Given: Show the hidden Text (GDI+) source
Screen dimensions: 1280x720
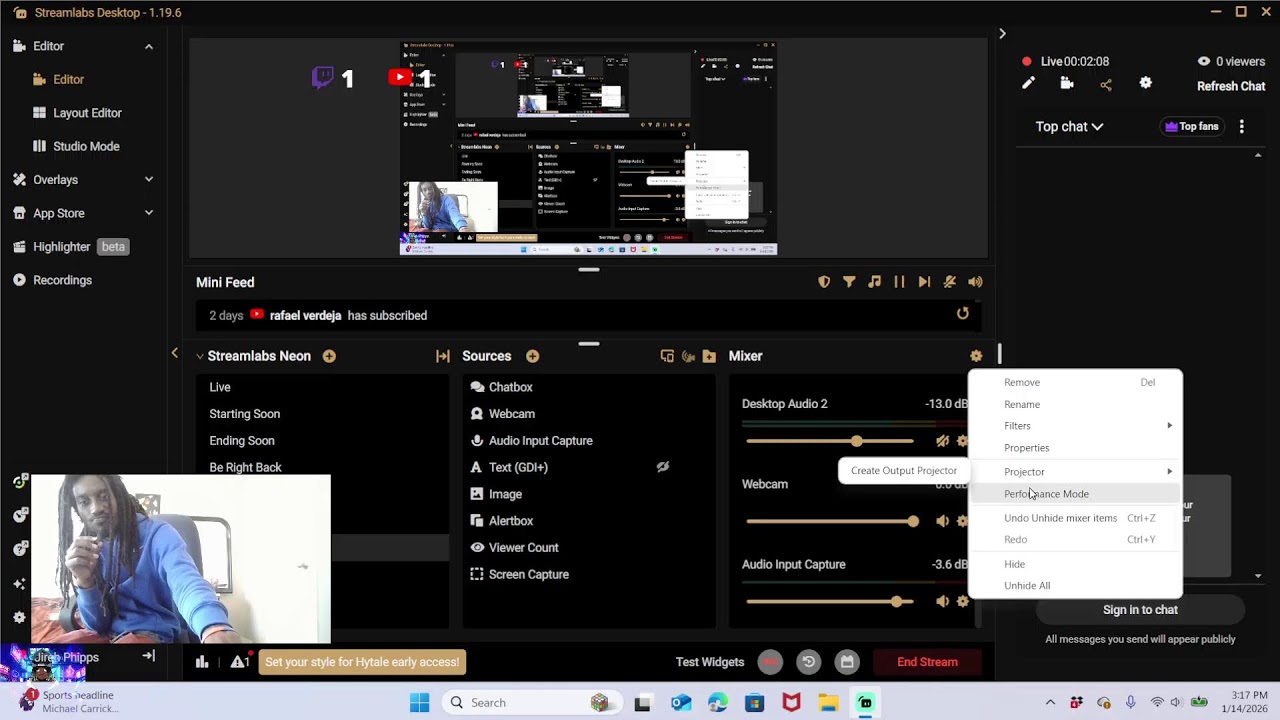Looking at the screenshot, I should tap(662, 467).
